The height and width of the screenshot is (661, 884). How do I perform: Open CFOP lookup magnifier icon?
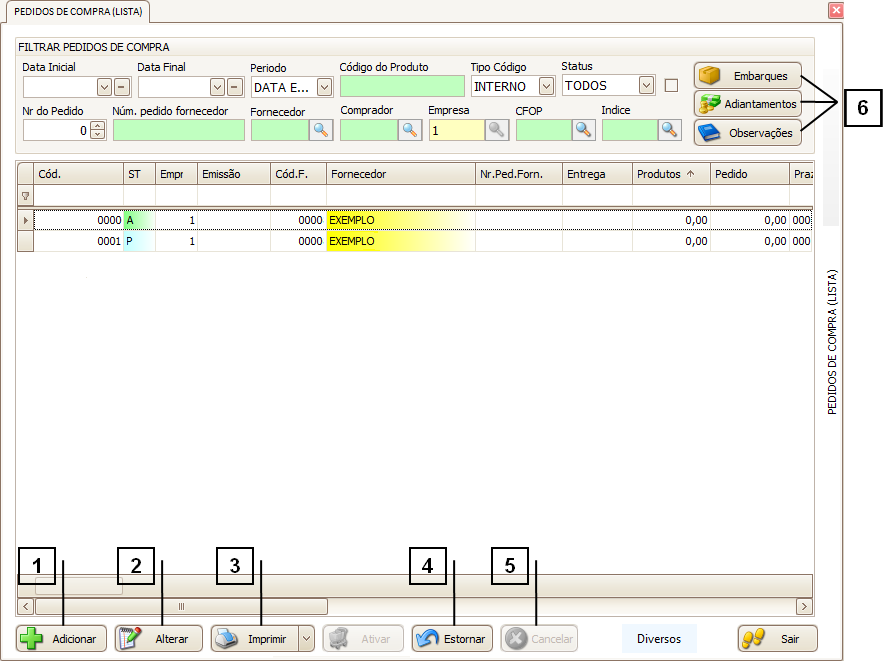point(583,129)
